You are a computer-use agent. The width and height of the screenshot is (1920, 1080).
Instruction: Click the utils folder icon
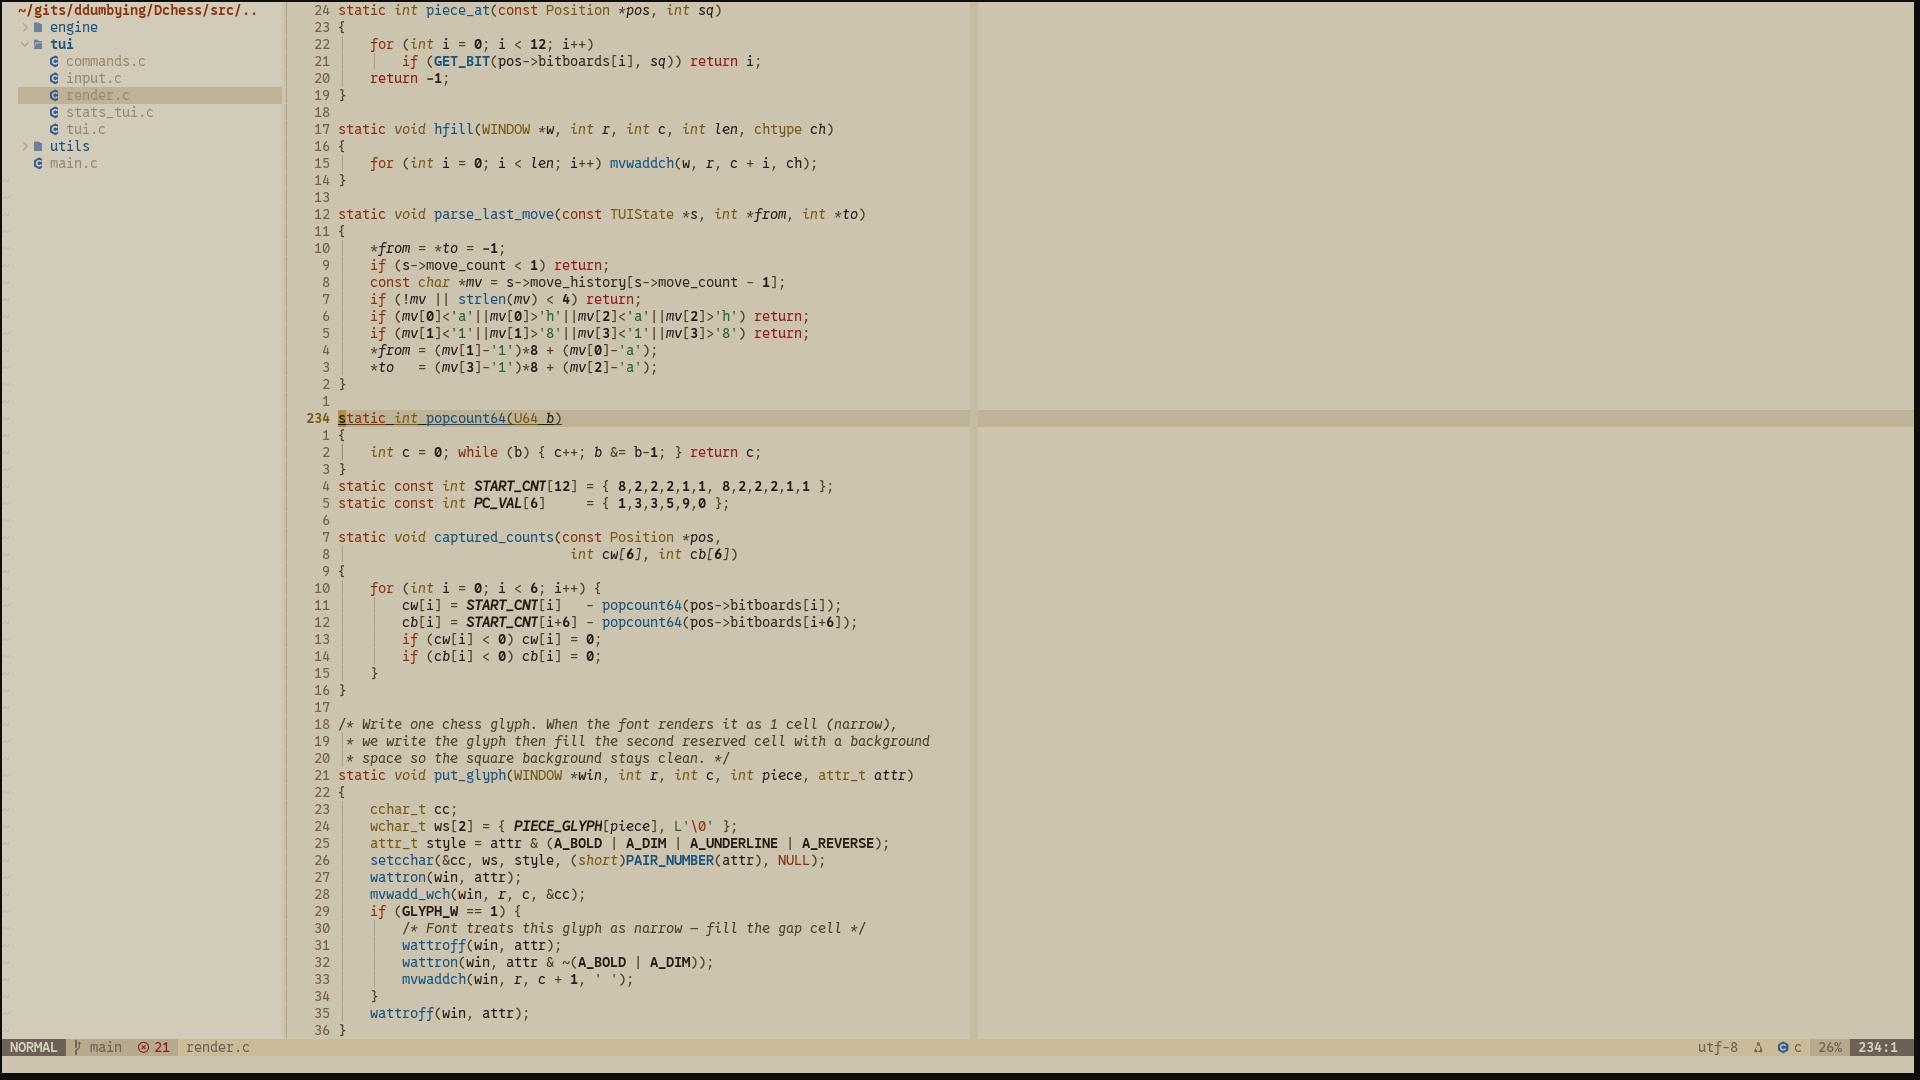[38, 146]
